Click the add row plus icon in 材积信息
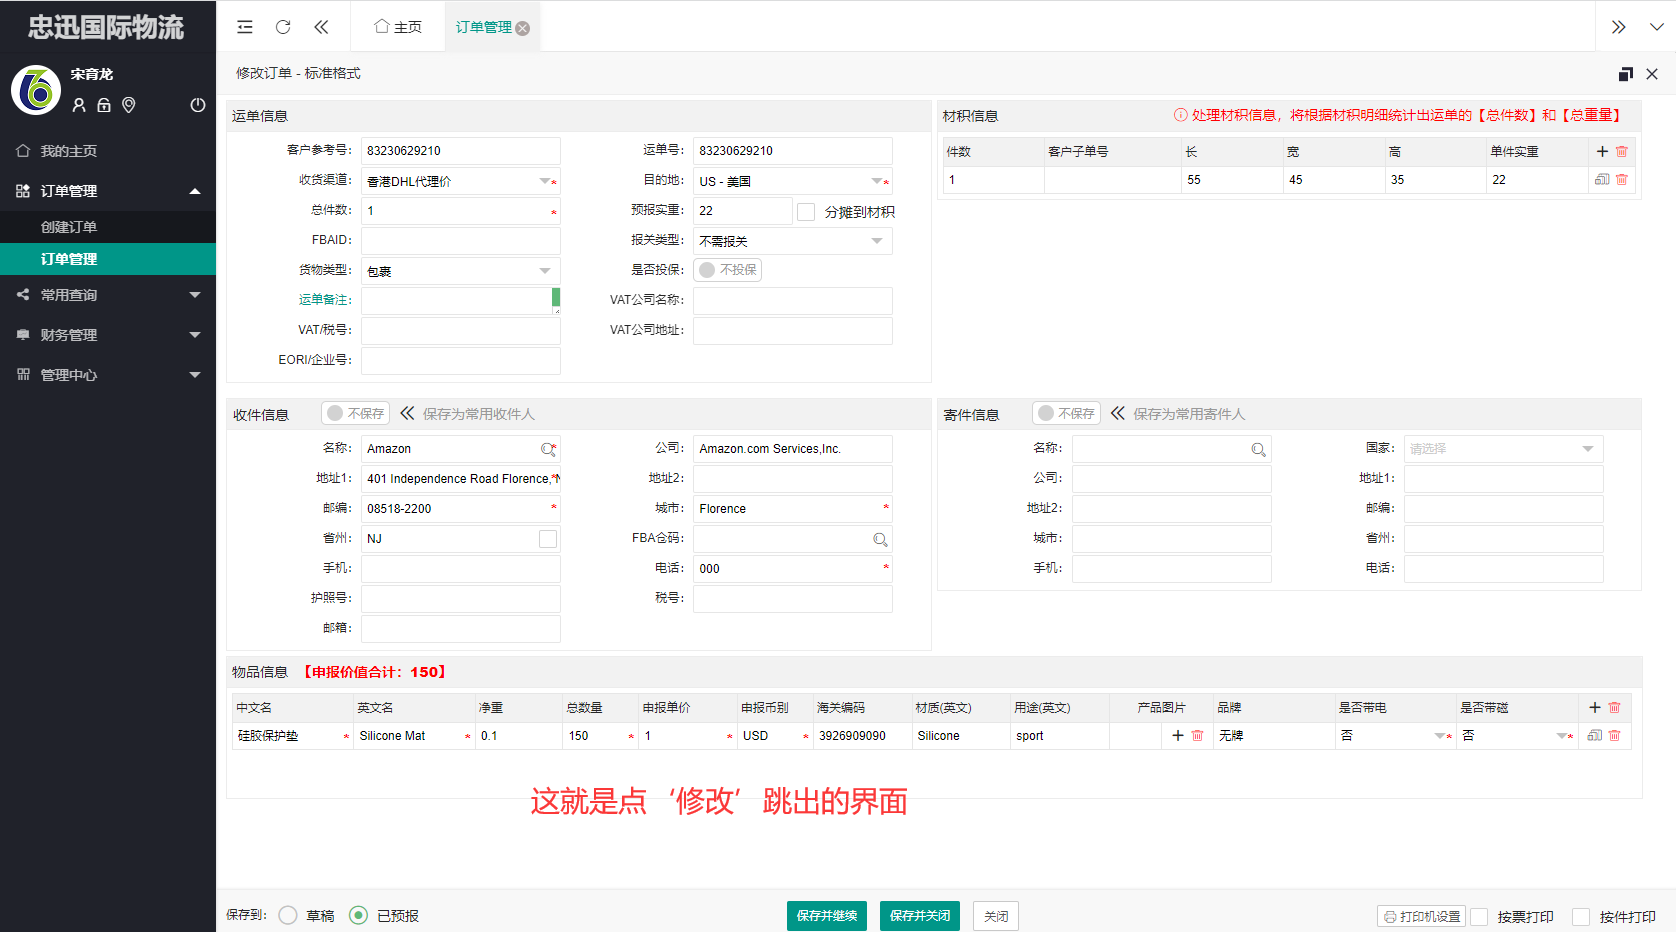The height and width of the screenshot is (932, 1676). 1602,151
